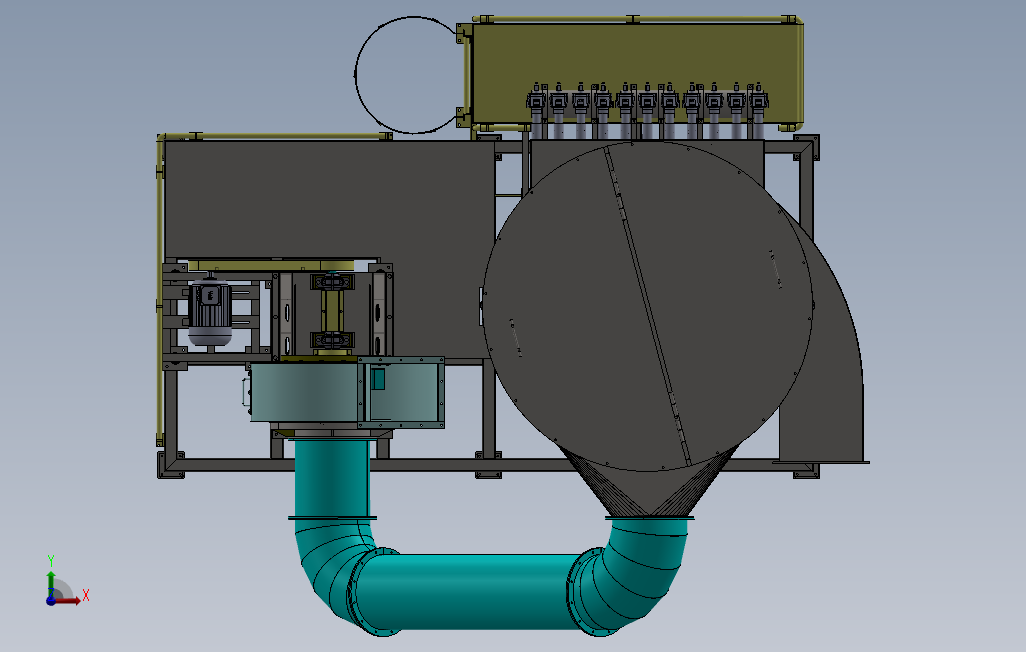Select the grey electric motor in the model

(209, 312)
